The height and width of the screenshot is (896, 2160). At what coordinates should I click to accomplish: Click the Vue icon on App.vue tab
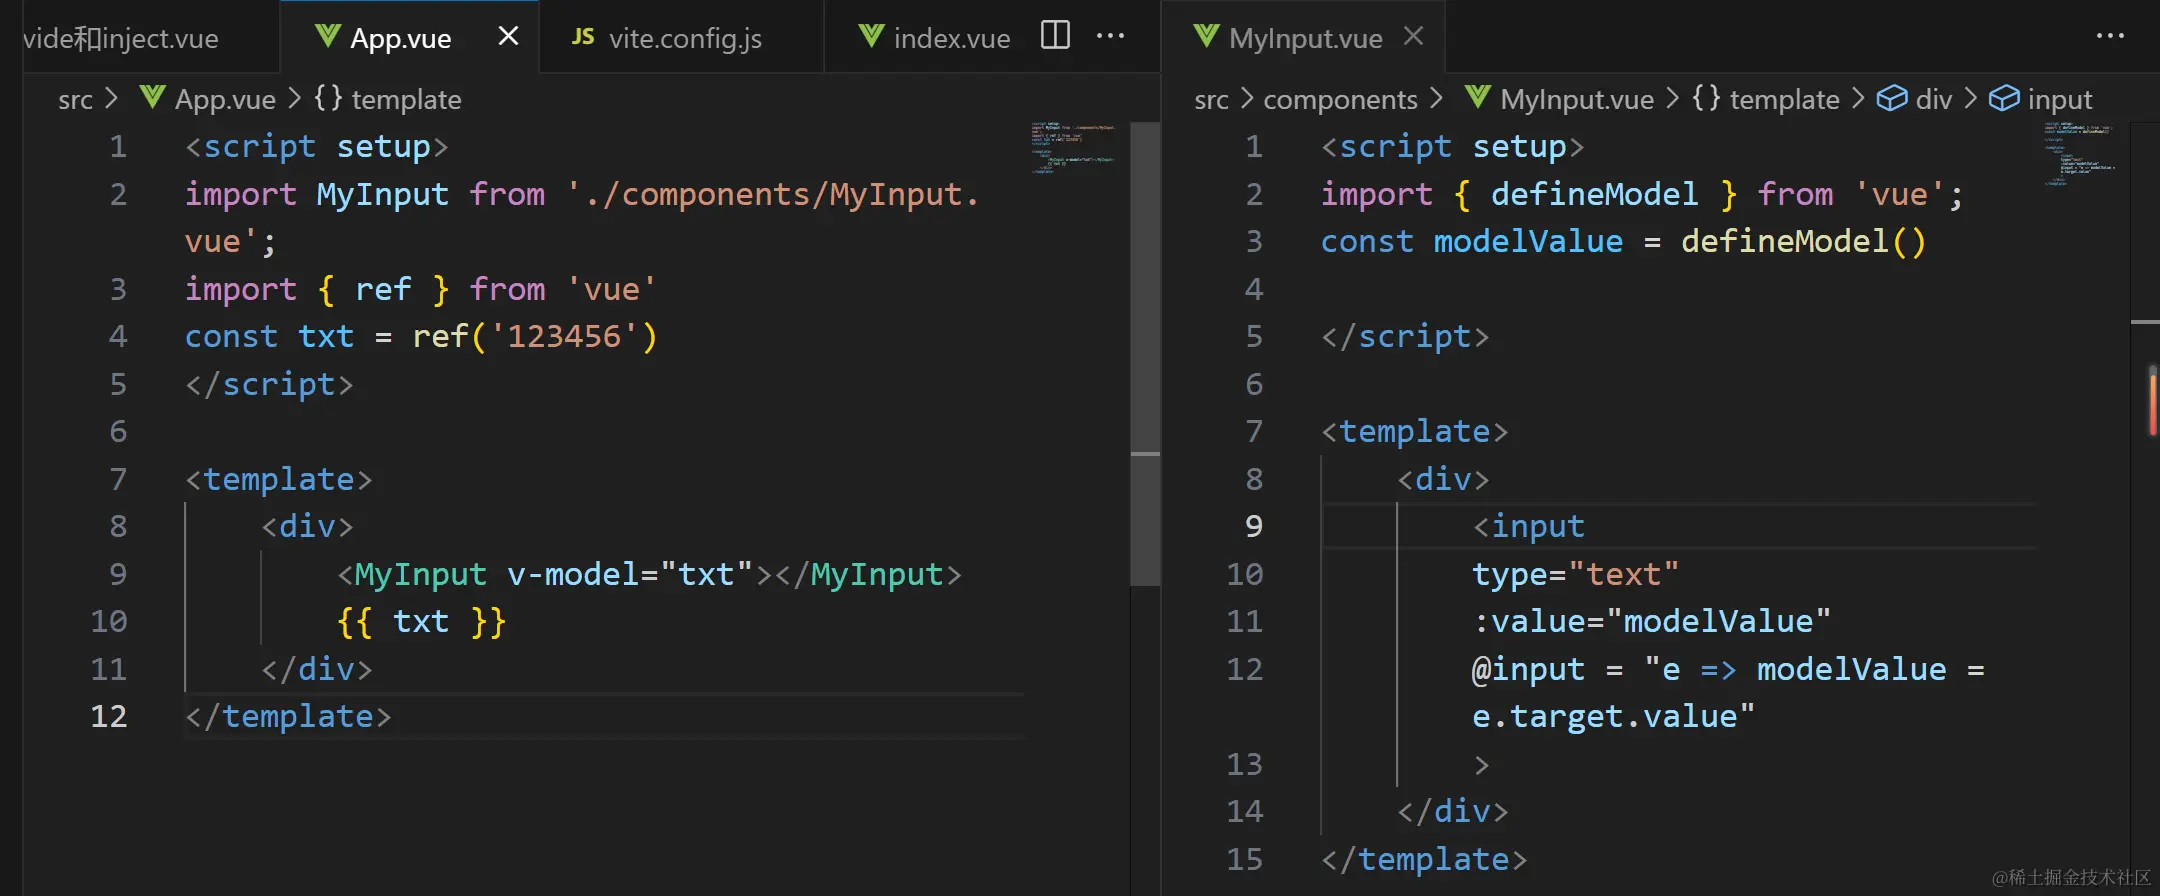click(327, 36)
